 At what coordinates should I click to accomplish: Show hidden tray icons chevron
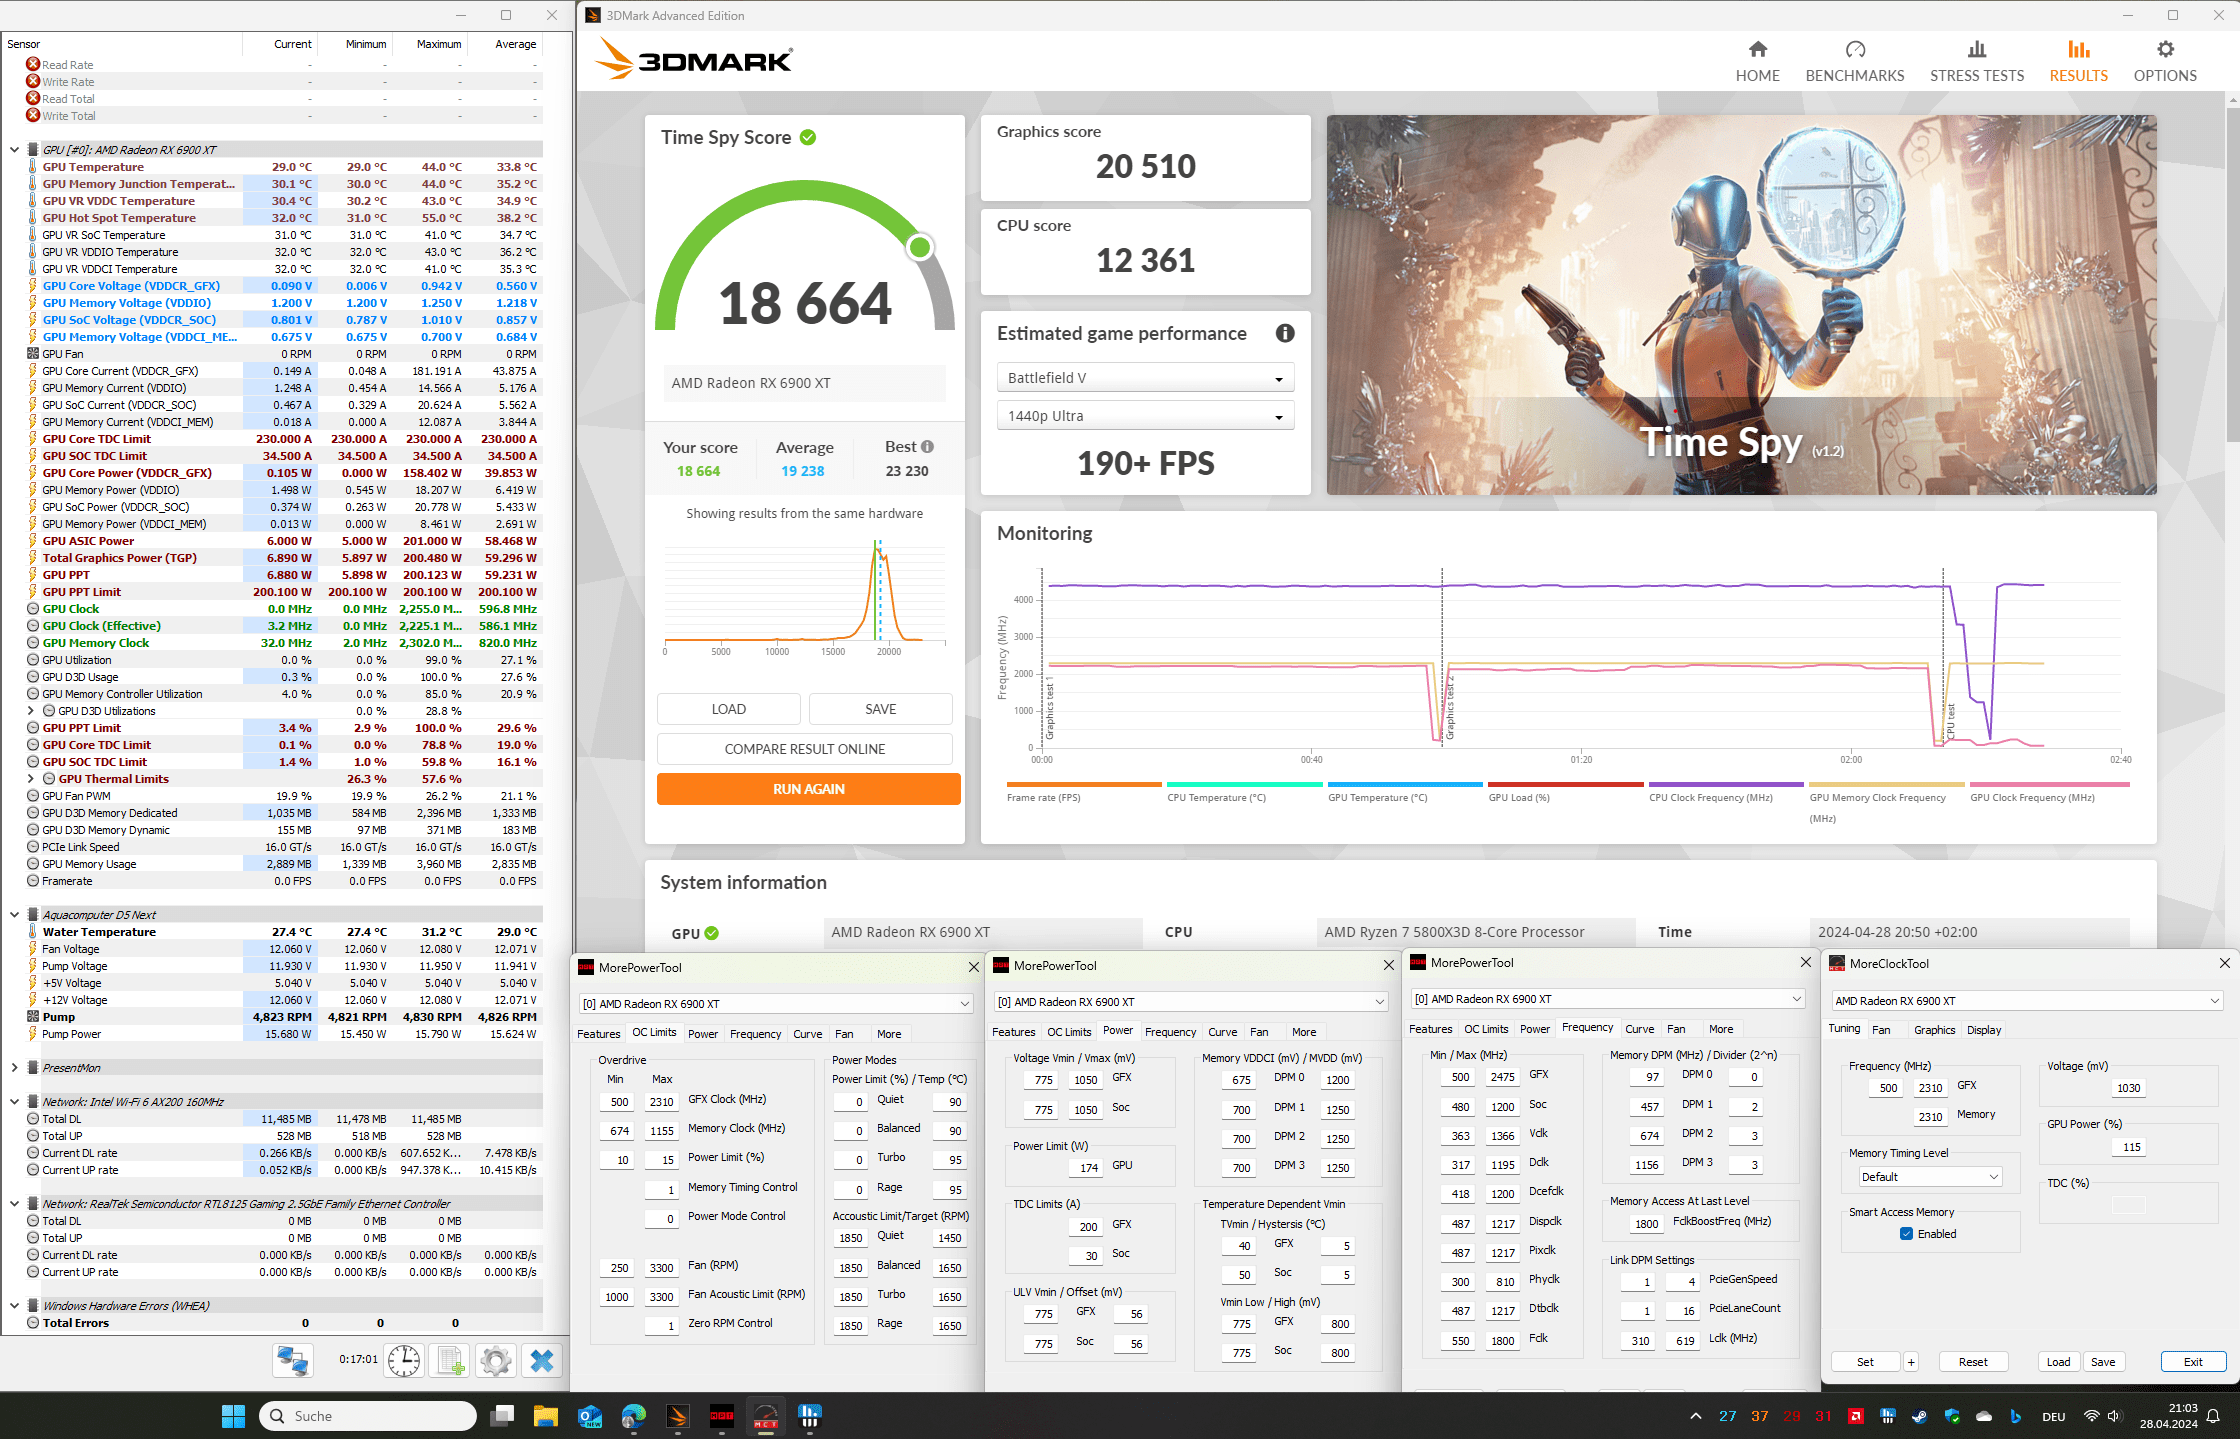(x=1696, y=1416)
